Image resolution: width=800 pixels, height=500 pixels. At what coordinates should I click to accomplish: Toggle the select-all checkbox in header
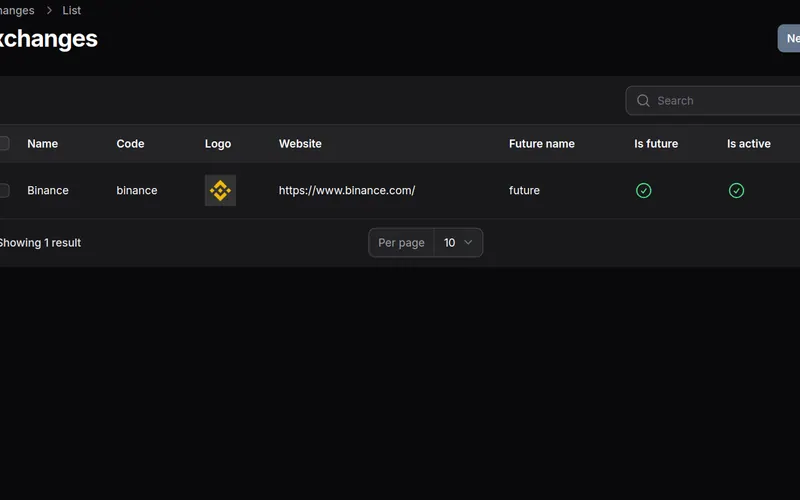[4, 143]
